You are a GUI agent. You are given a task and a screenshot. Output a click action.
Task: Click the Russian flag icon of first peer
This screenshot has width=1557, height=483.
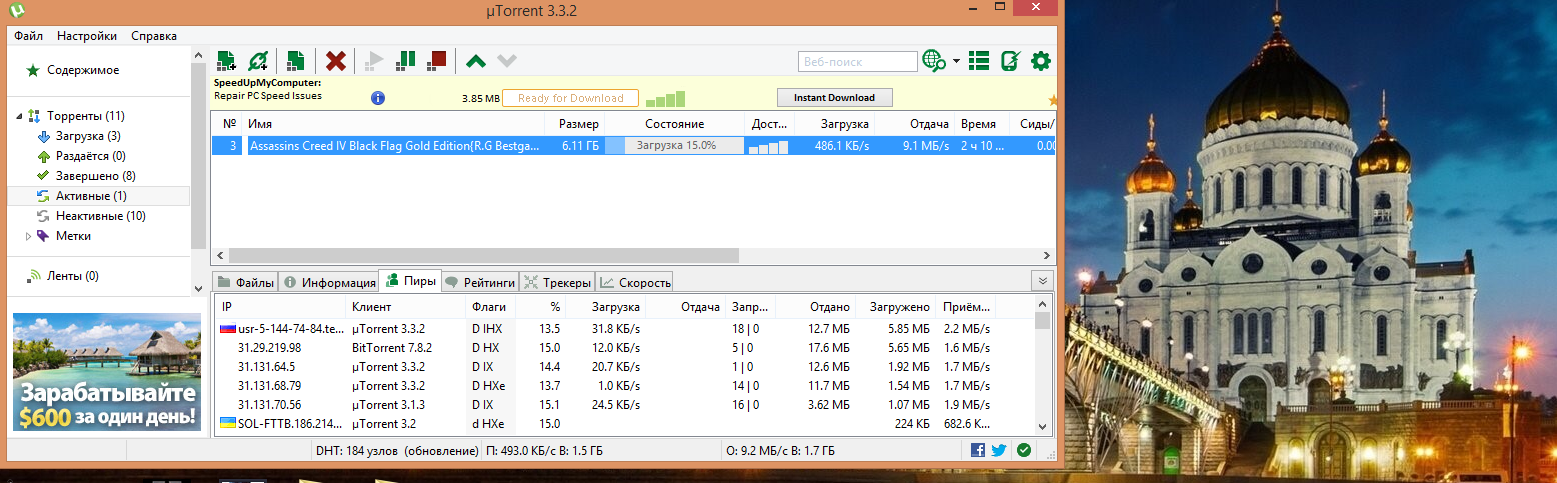tap(227, 328)
